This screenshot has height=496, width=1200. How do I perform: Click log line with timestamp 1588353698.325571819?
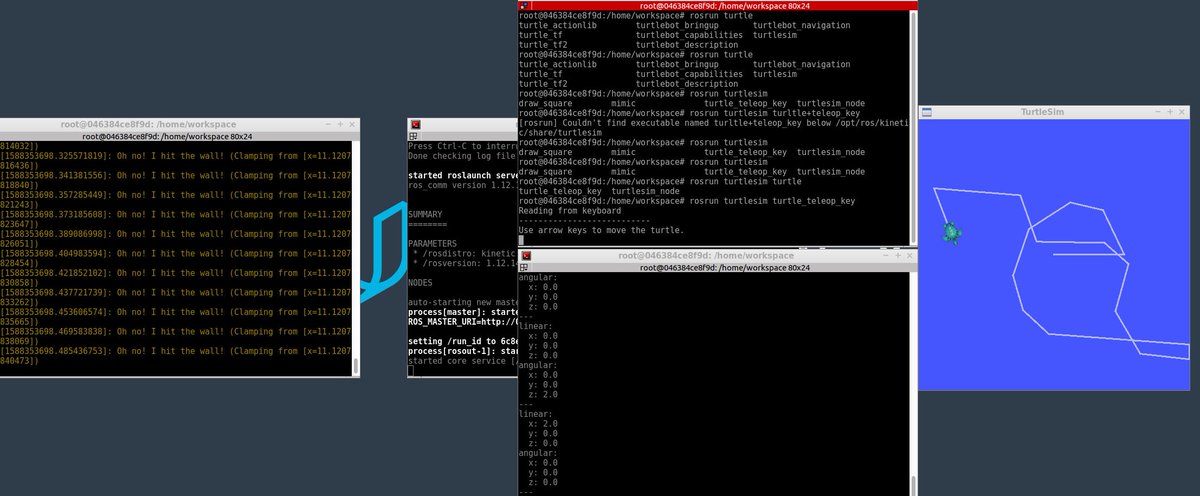click(x=176, y=156)
